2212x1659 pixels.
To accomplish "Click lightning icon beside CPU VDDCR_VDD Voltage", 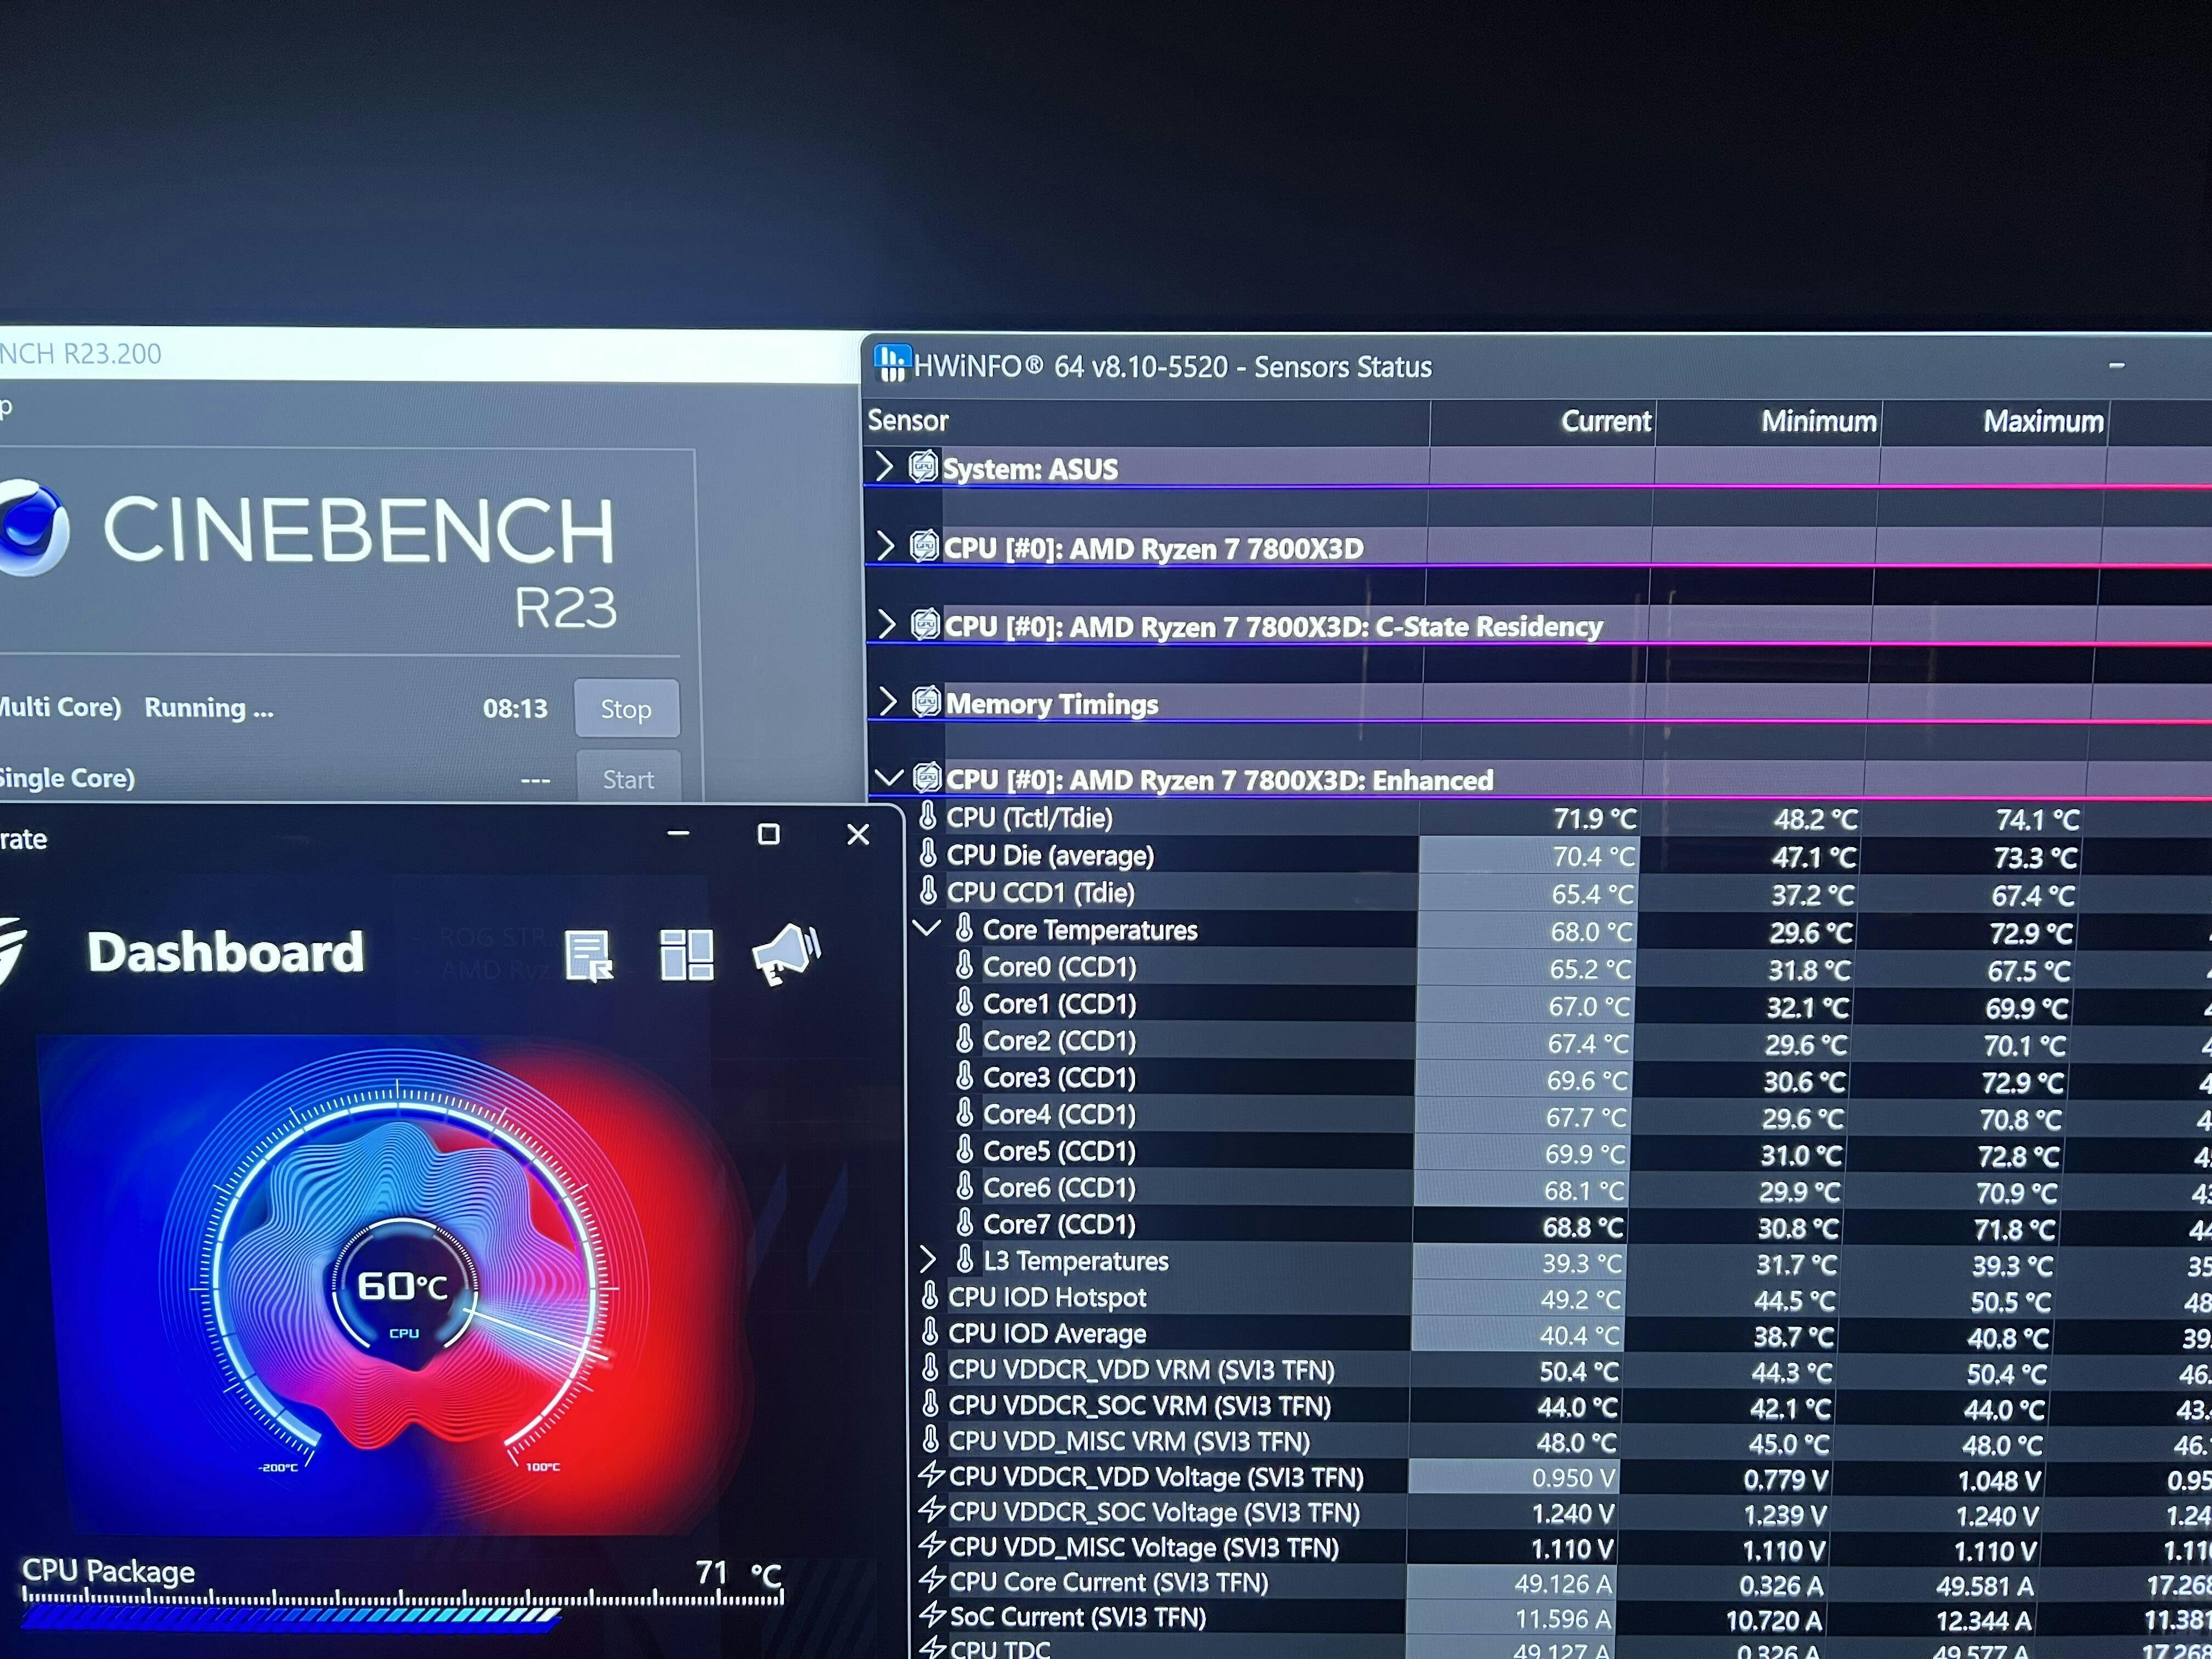I will (x=931, y=1475).
